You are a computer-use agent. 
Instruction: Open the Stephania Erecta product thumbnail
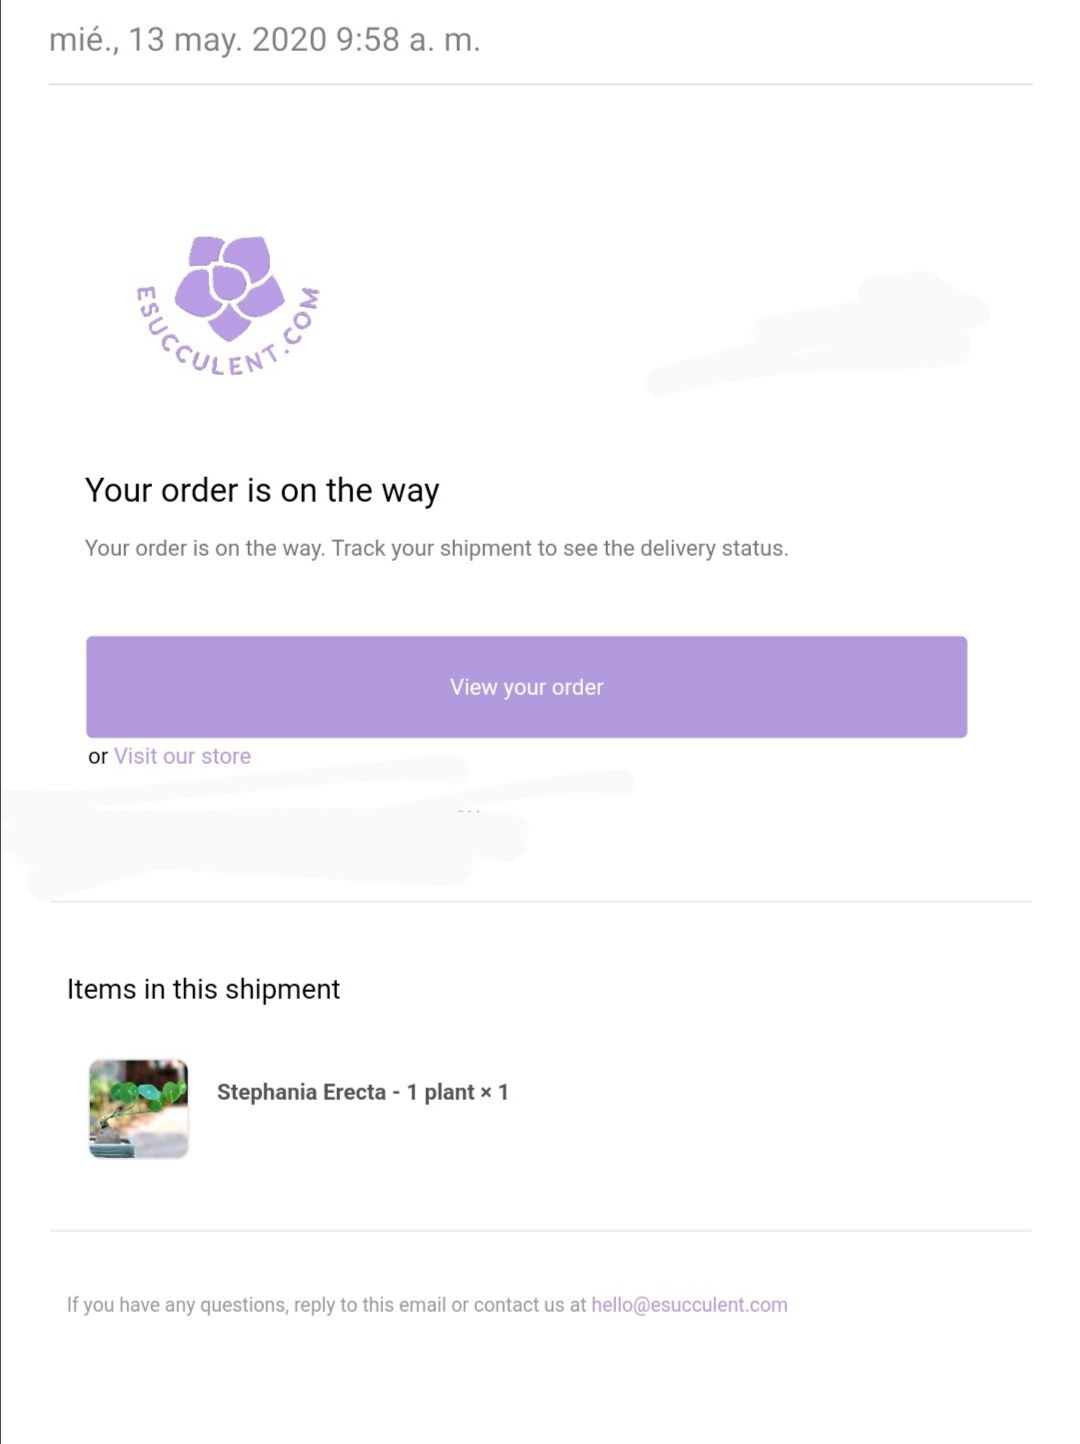(x=139, y=1109)
